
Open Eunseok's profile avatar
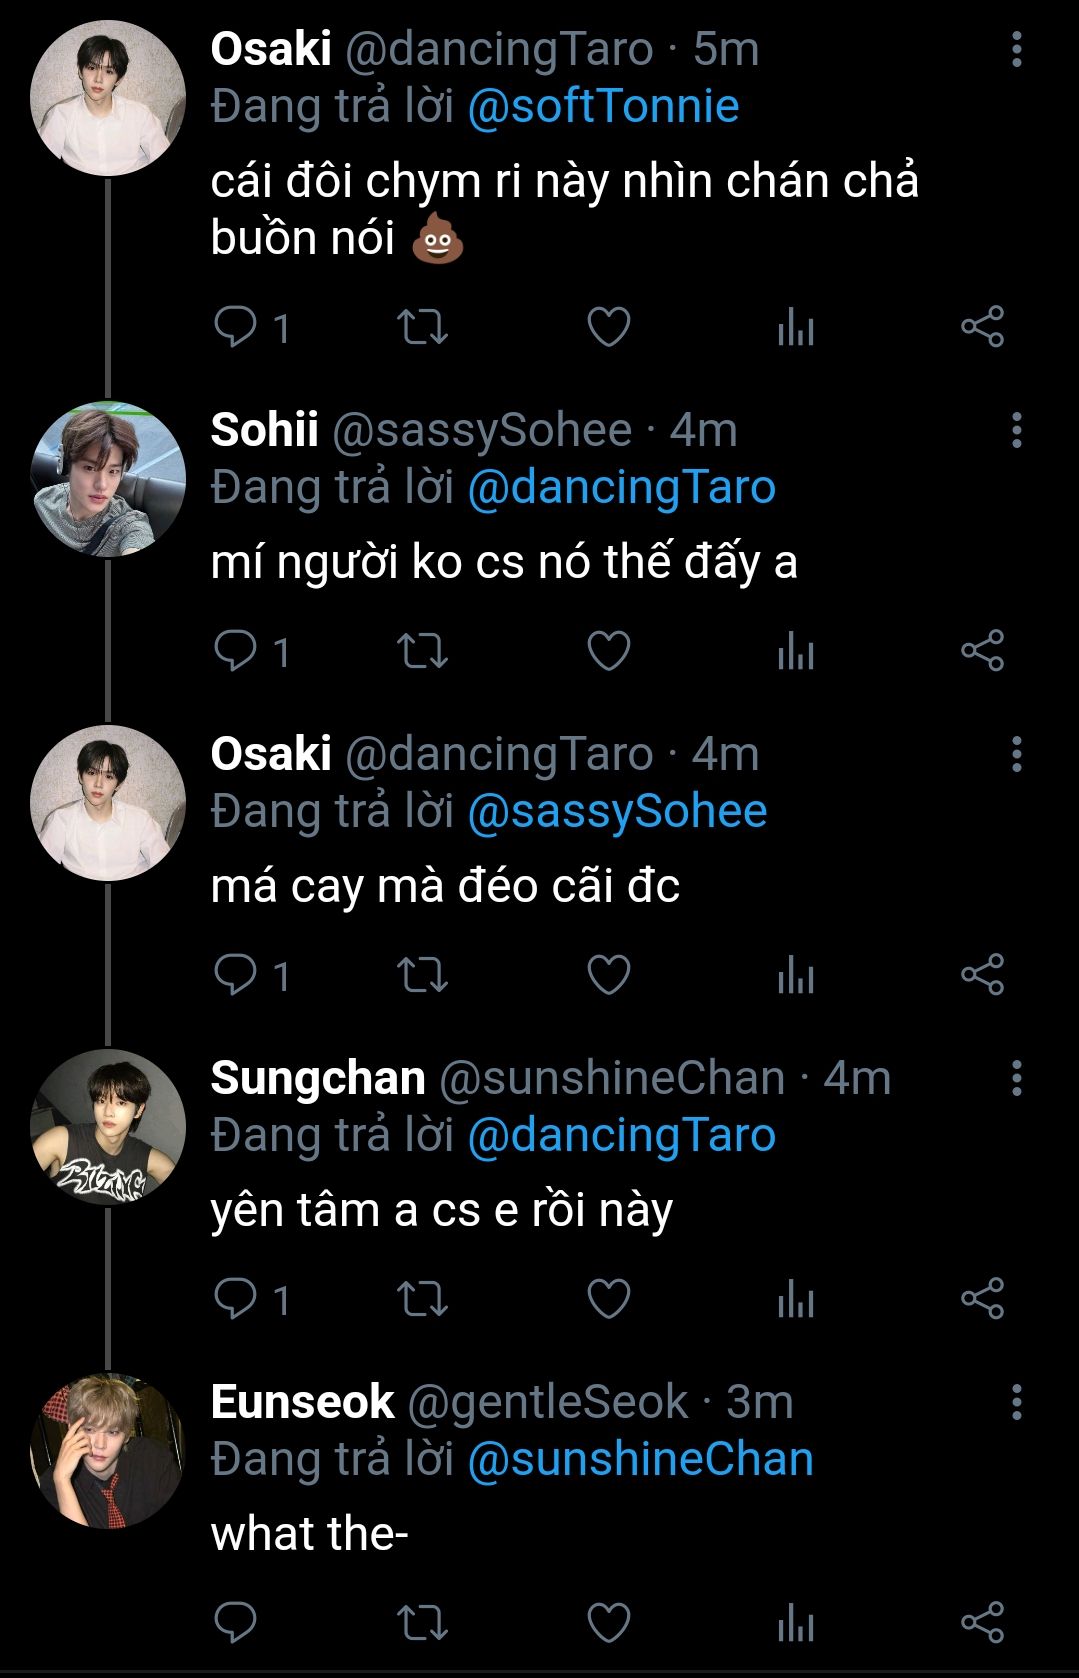(x=107, y=1450)
